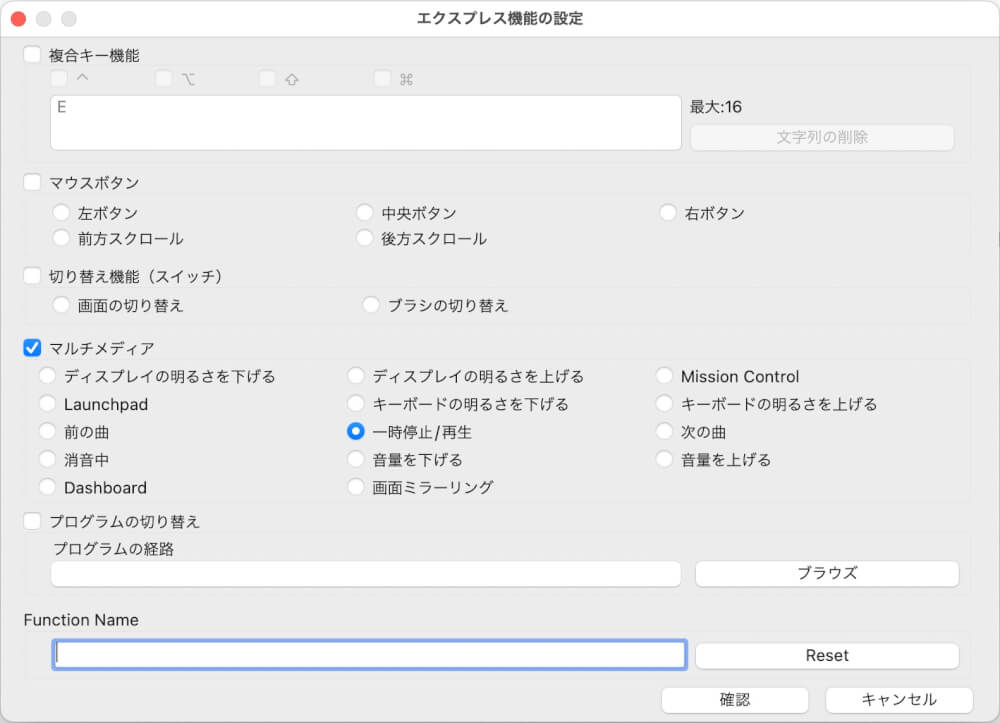Image resolution: width=1000 pixels, height=723 pixels.
Task: Select the 音量を上げる radio option
Action: click(664, 459)
